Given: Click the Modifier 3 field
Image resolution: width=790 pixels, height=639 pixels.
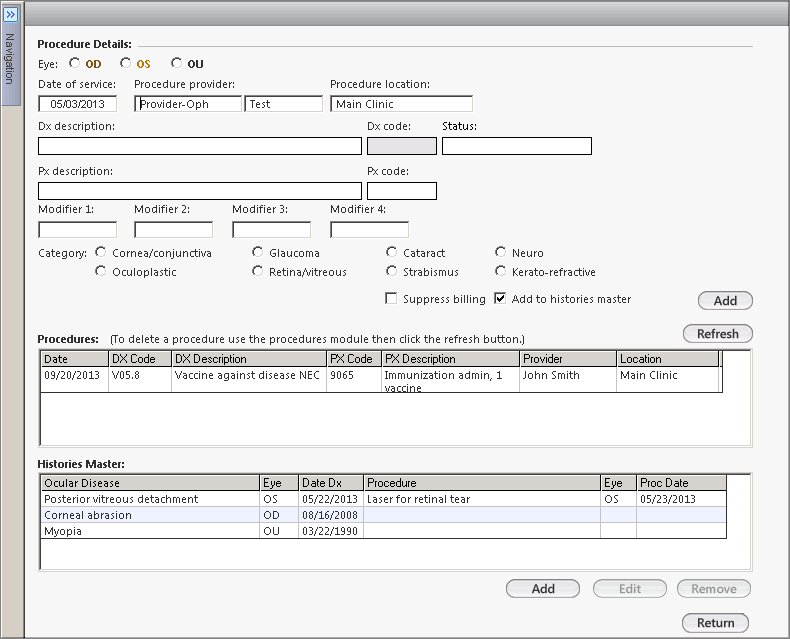Looking at the screenshot, I should tap(272, 230).
